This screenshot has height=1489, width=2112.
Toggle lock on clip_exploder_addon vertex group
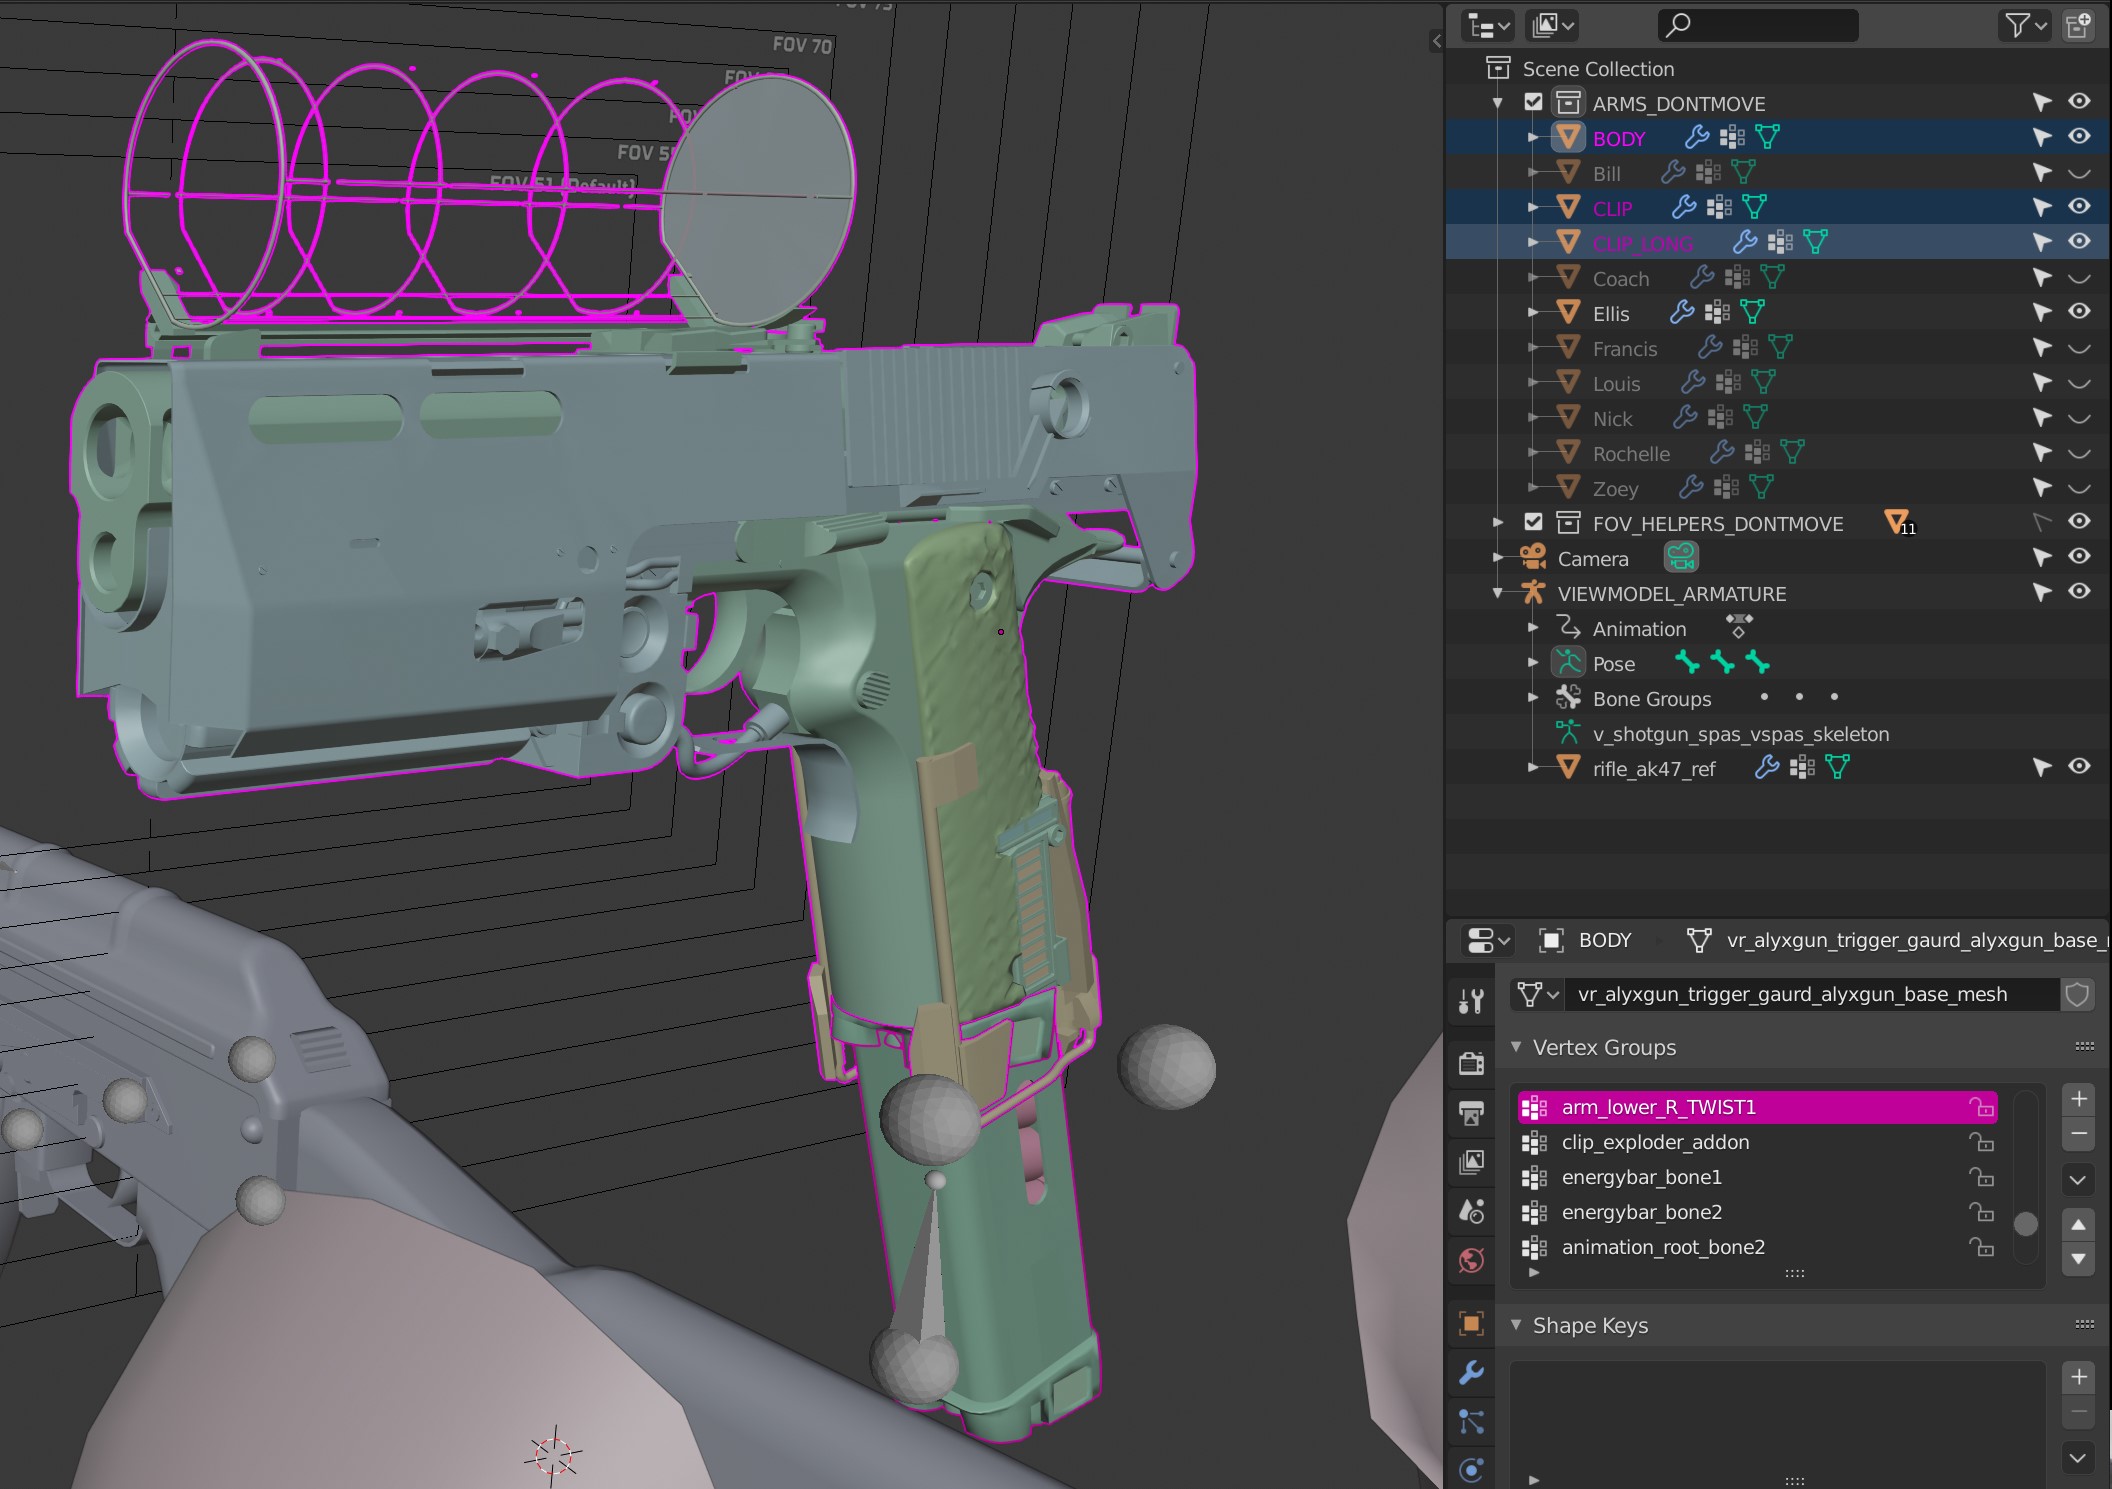pyautogui.click(x=1981, y=1142)
